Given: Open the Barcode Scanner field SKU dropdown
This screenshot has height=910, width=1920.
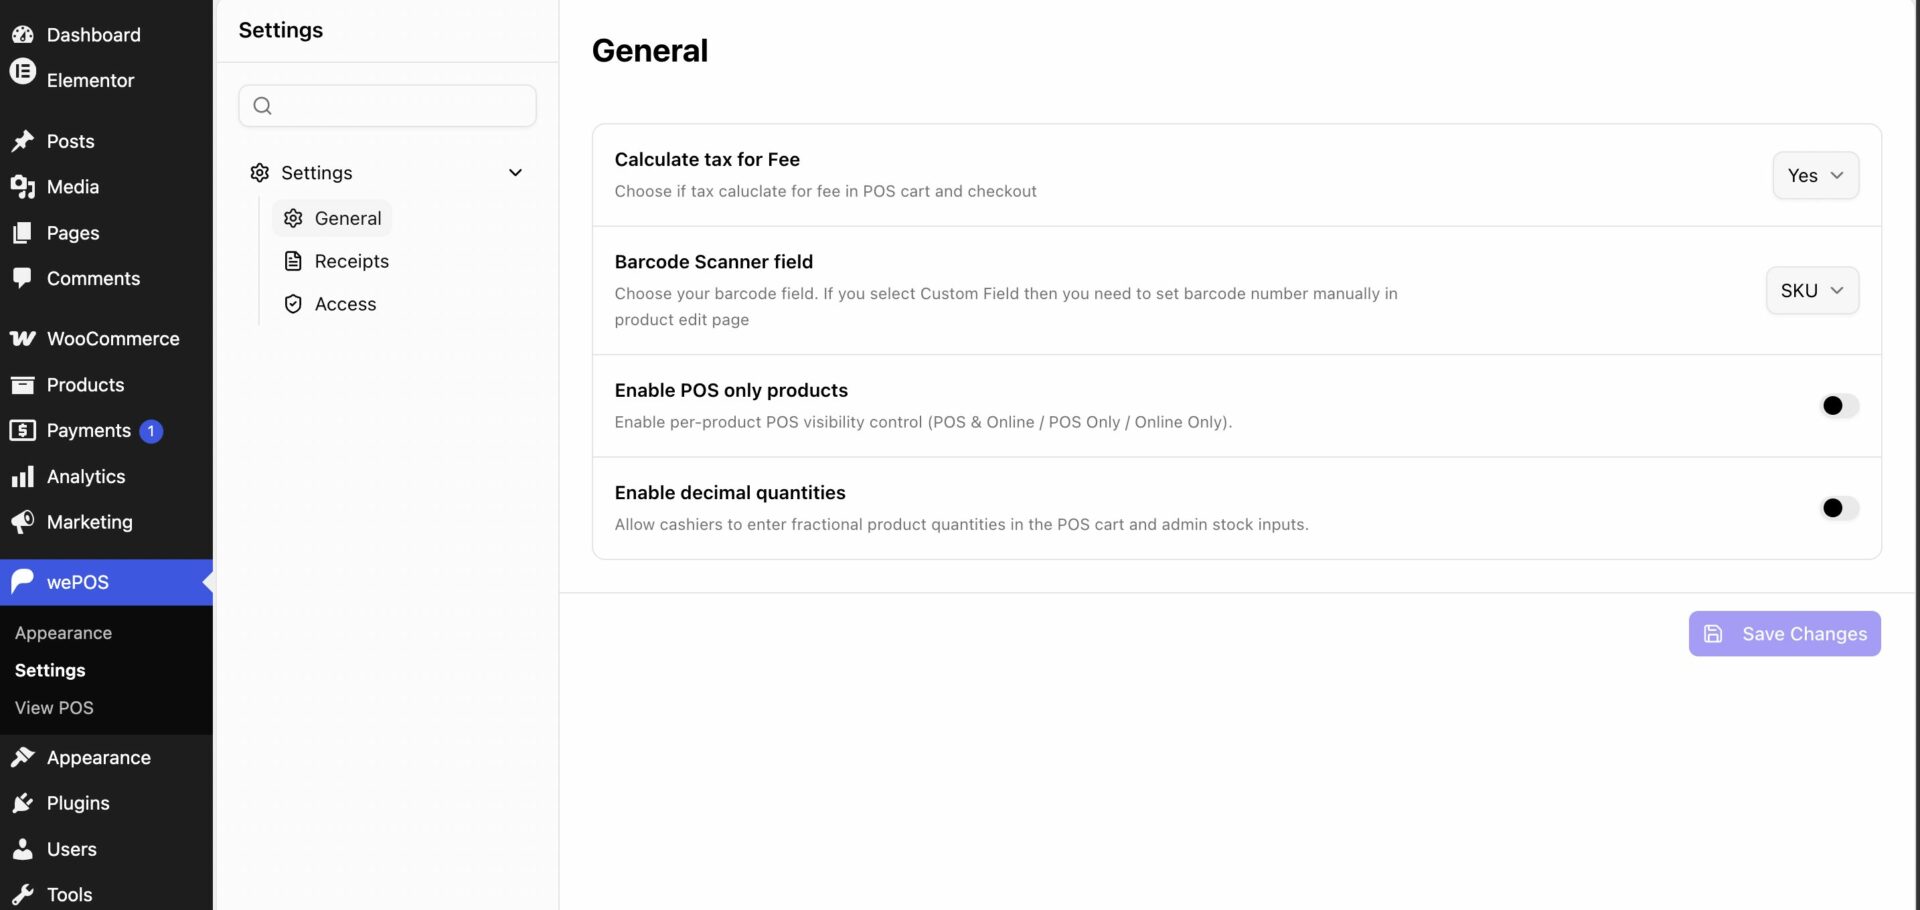Looking at the screenshot, I should click(x=1812, y=291).
